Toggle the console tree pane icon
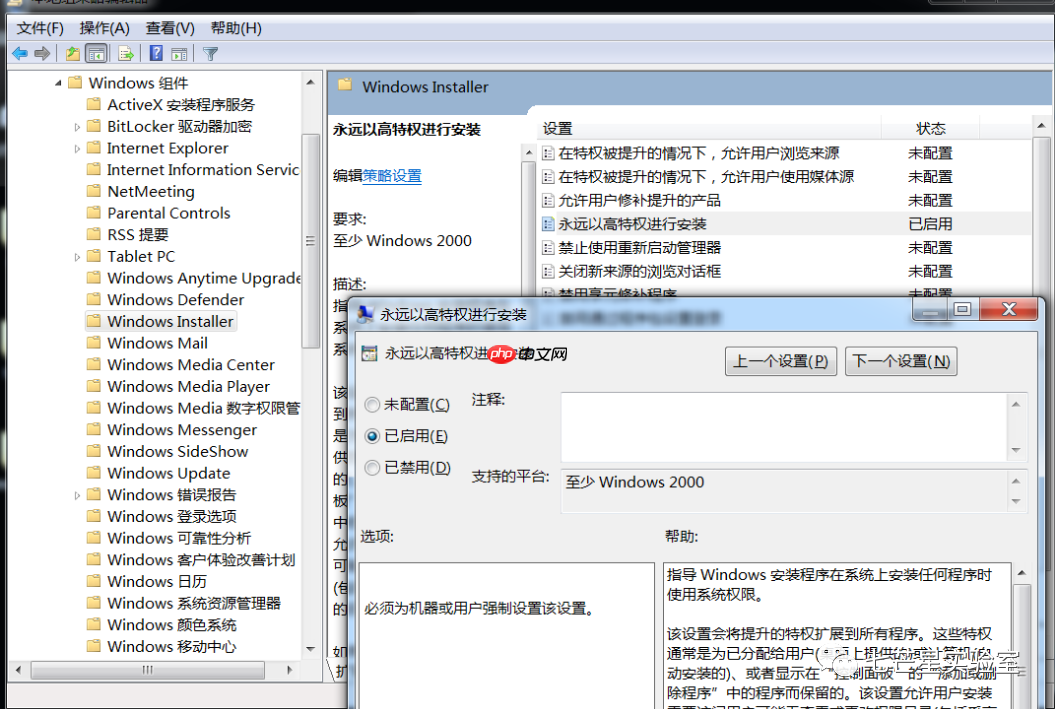The height and width of the screenshot is (709, 1055). pyautogui.click(x=95, y=53)
